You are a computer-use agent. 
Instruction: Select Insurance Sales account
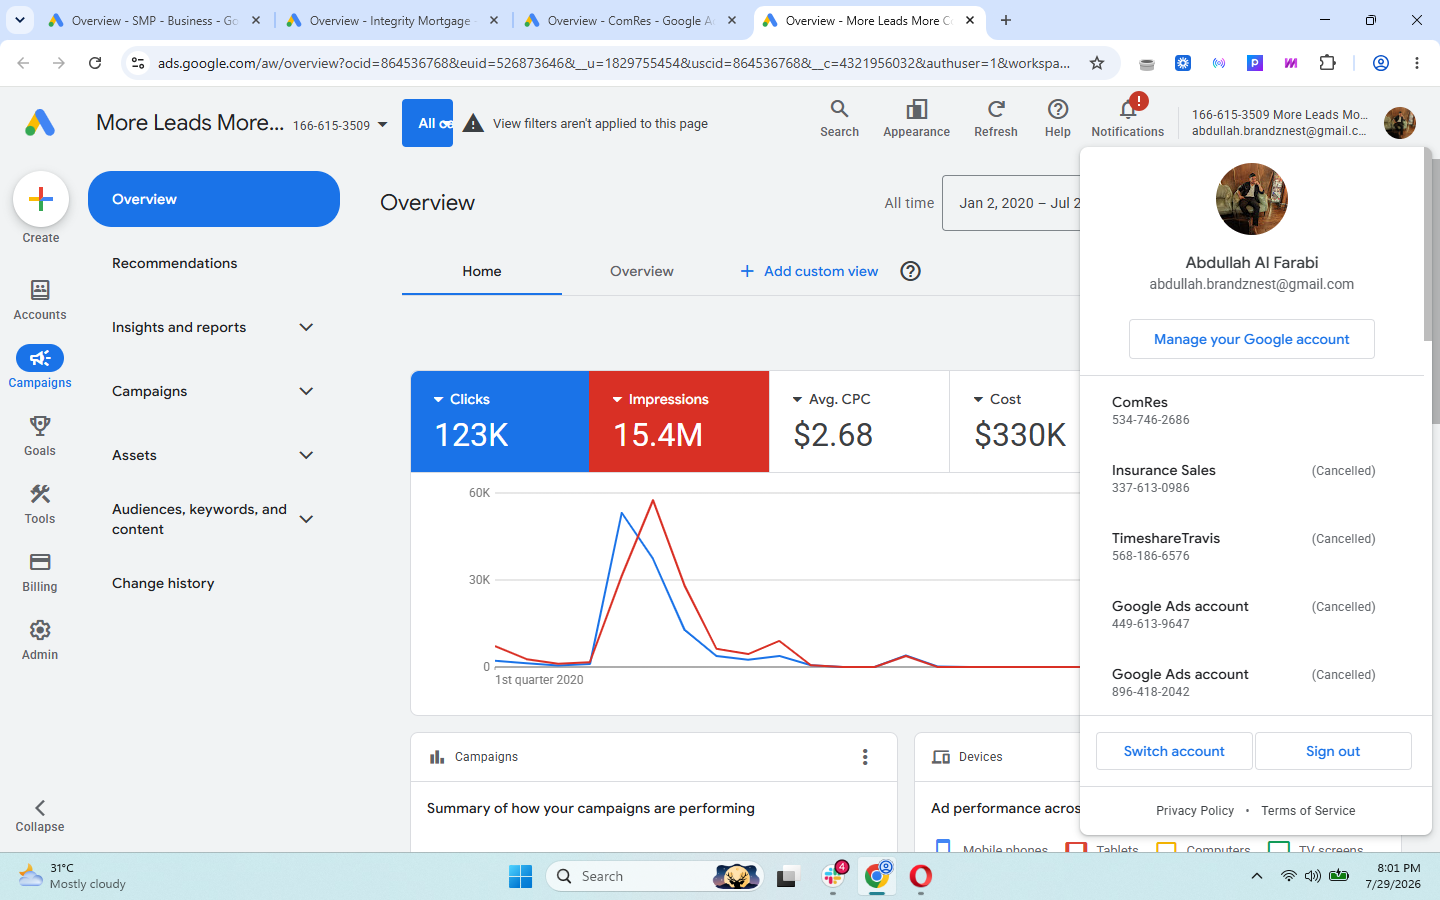tap(1252, 478)
